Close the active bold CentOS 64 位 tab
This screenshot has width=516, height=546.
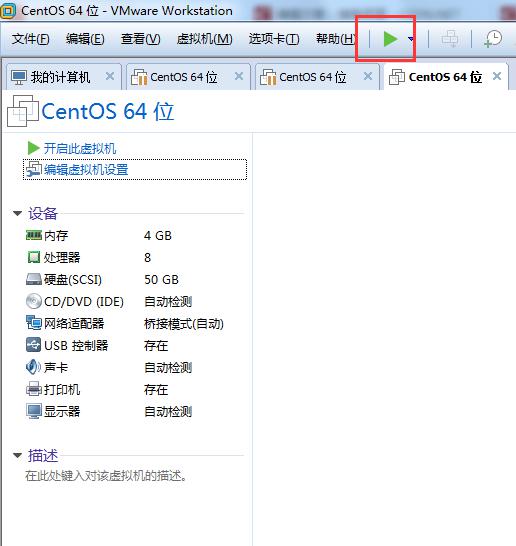click(497, 76)
